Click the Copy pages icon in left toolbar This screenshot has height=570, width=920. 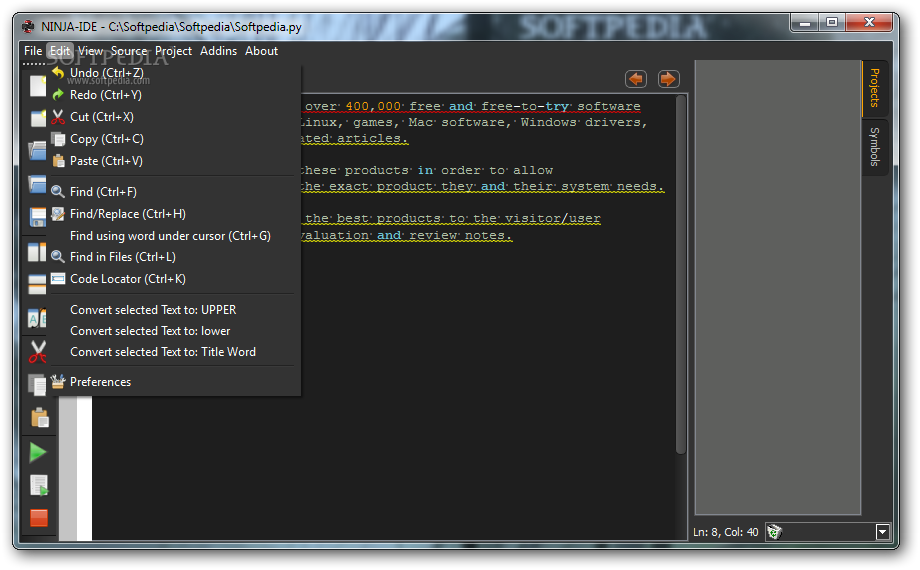[x=37, y=385]
